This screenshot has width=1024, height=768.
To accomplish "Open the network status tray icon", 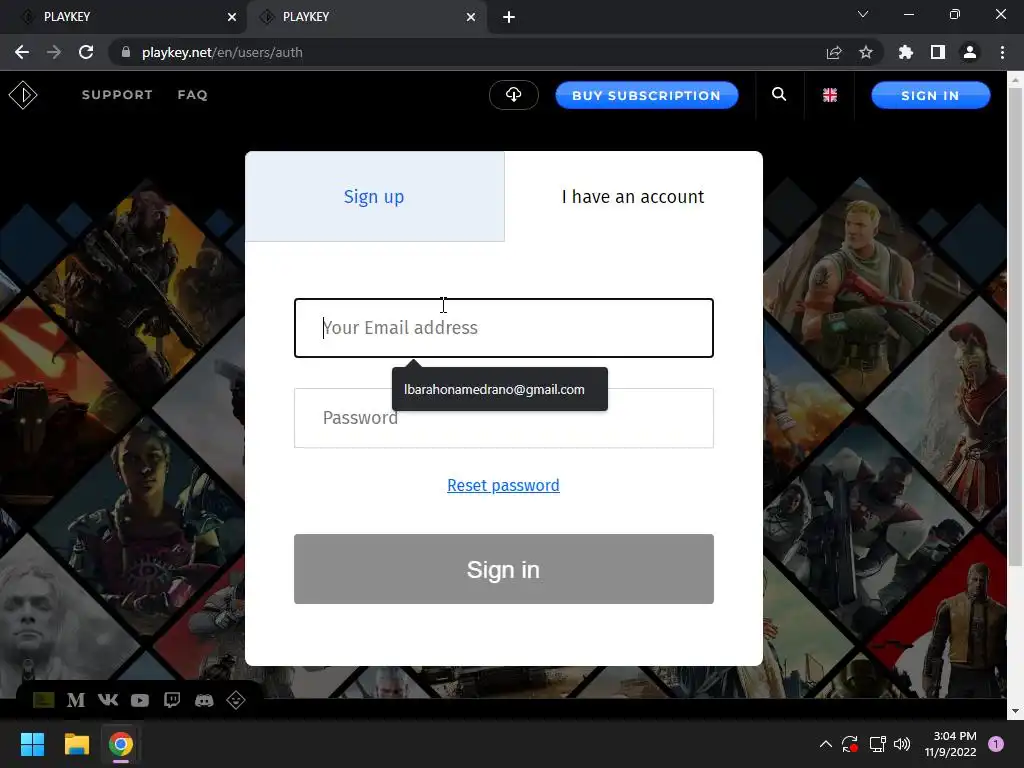I will click(877, 744).
